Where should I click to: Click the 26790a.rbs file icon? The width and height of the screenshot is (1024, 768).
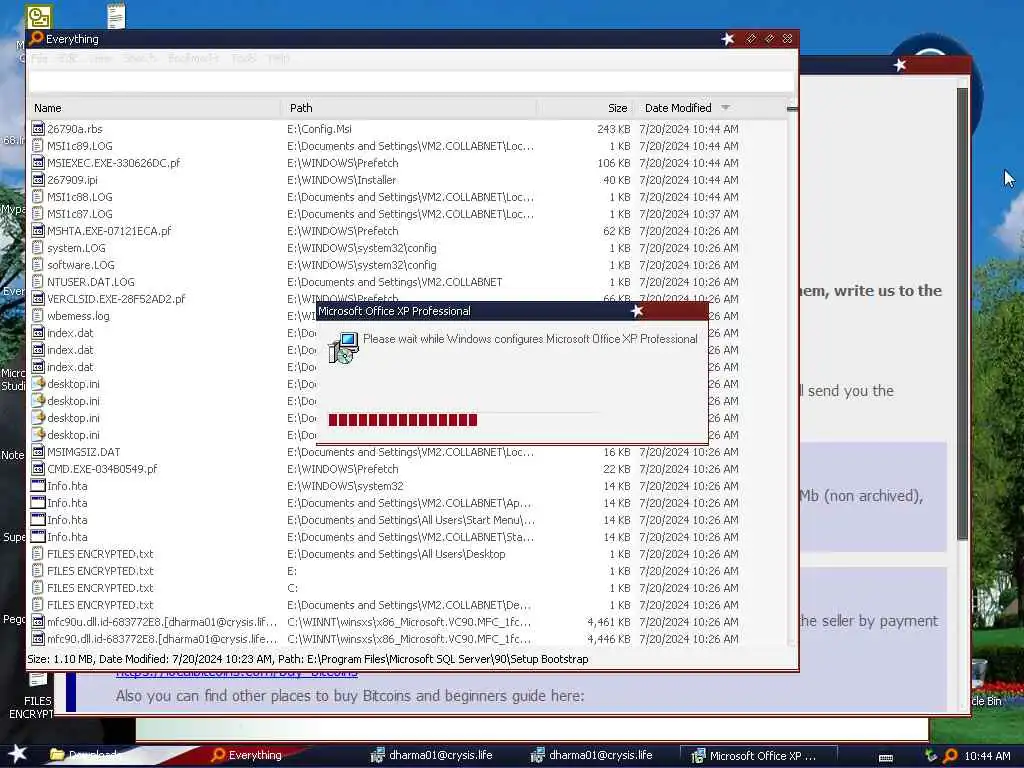coord(38,129)
